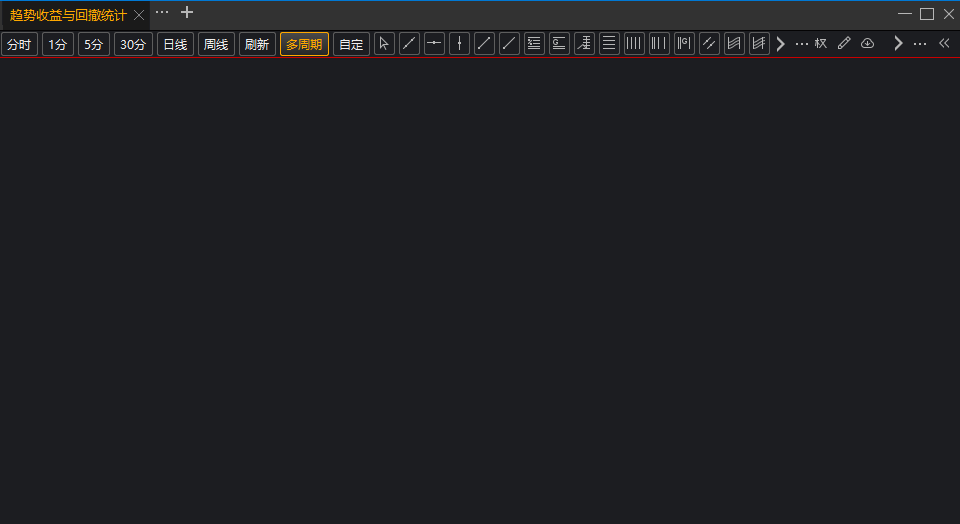Open the tab overflow ellipsis menu

(x=162, y=13)
